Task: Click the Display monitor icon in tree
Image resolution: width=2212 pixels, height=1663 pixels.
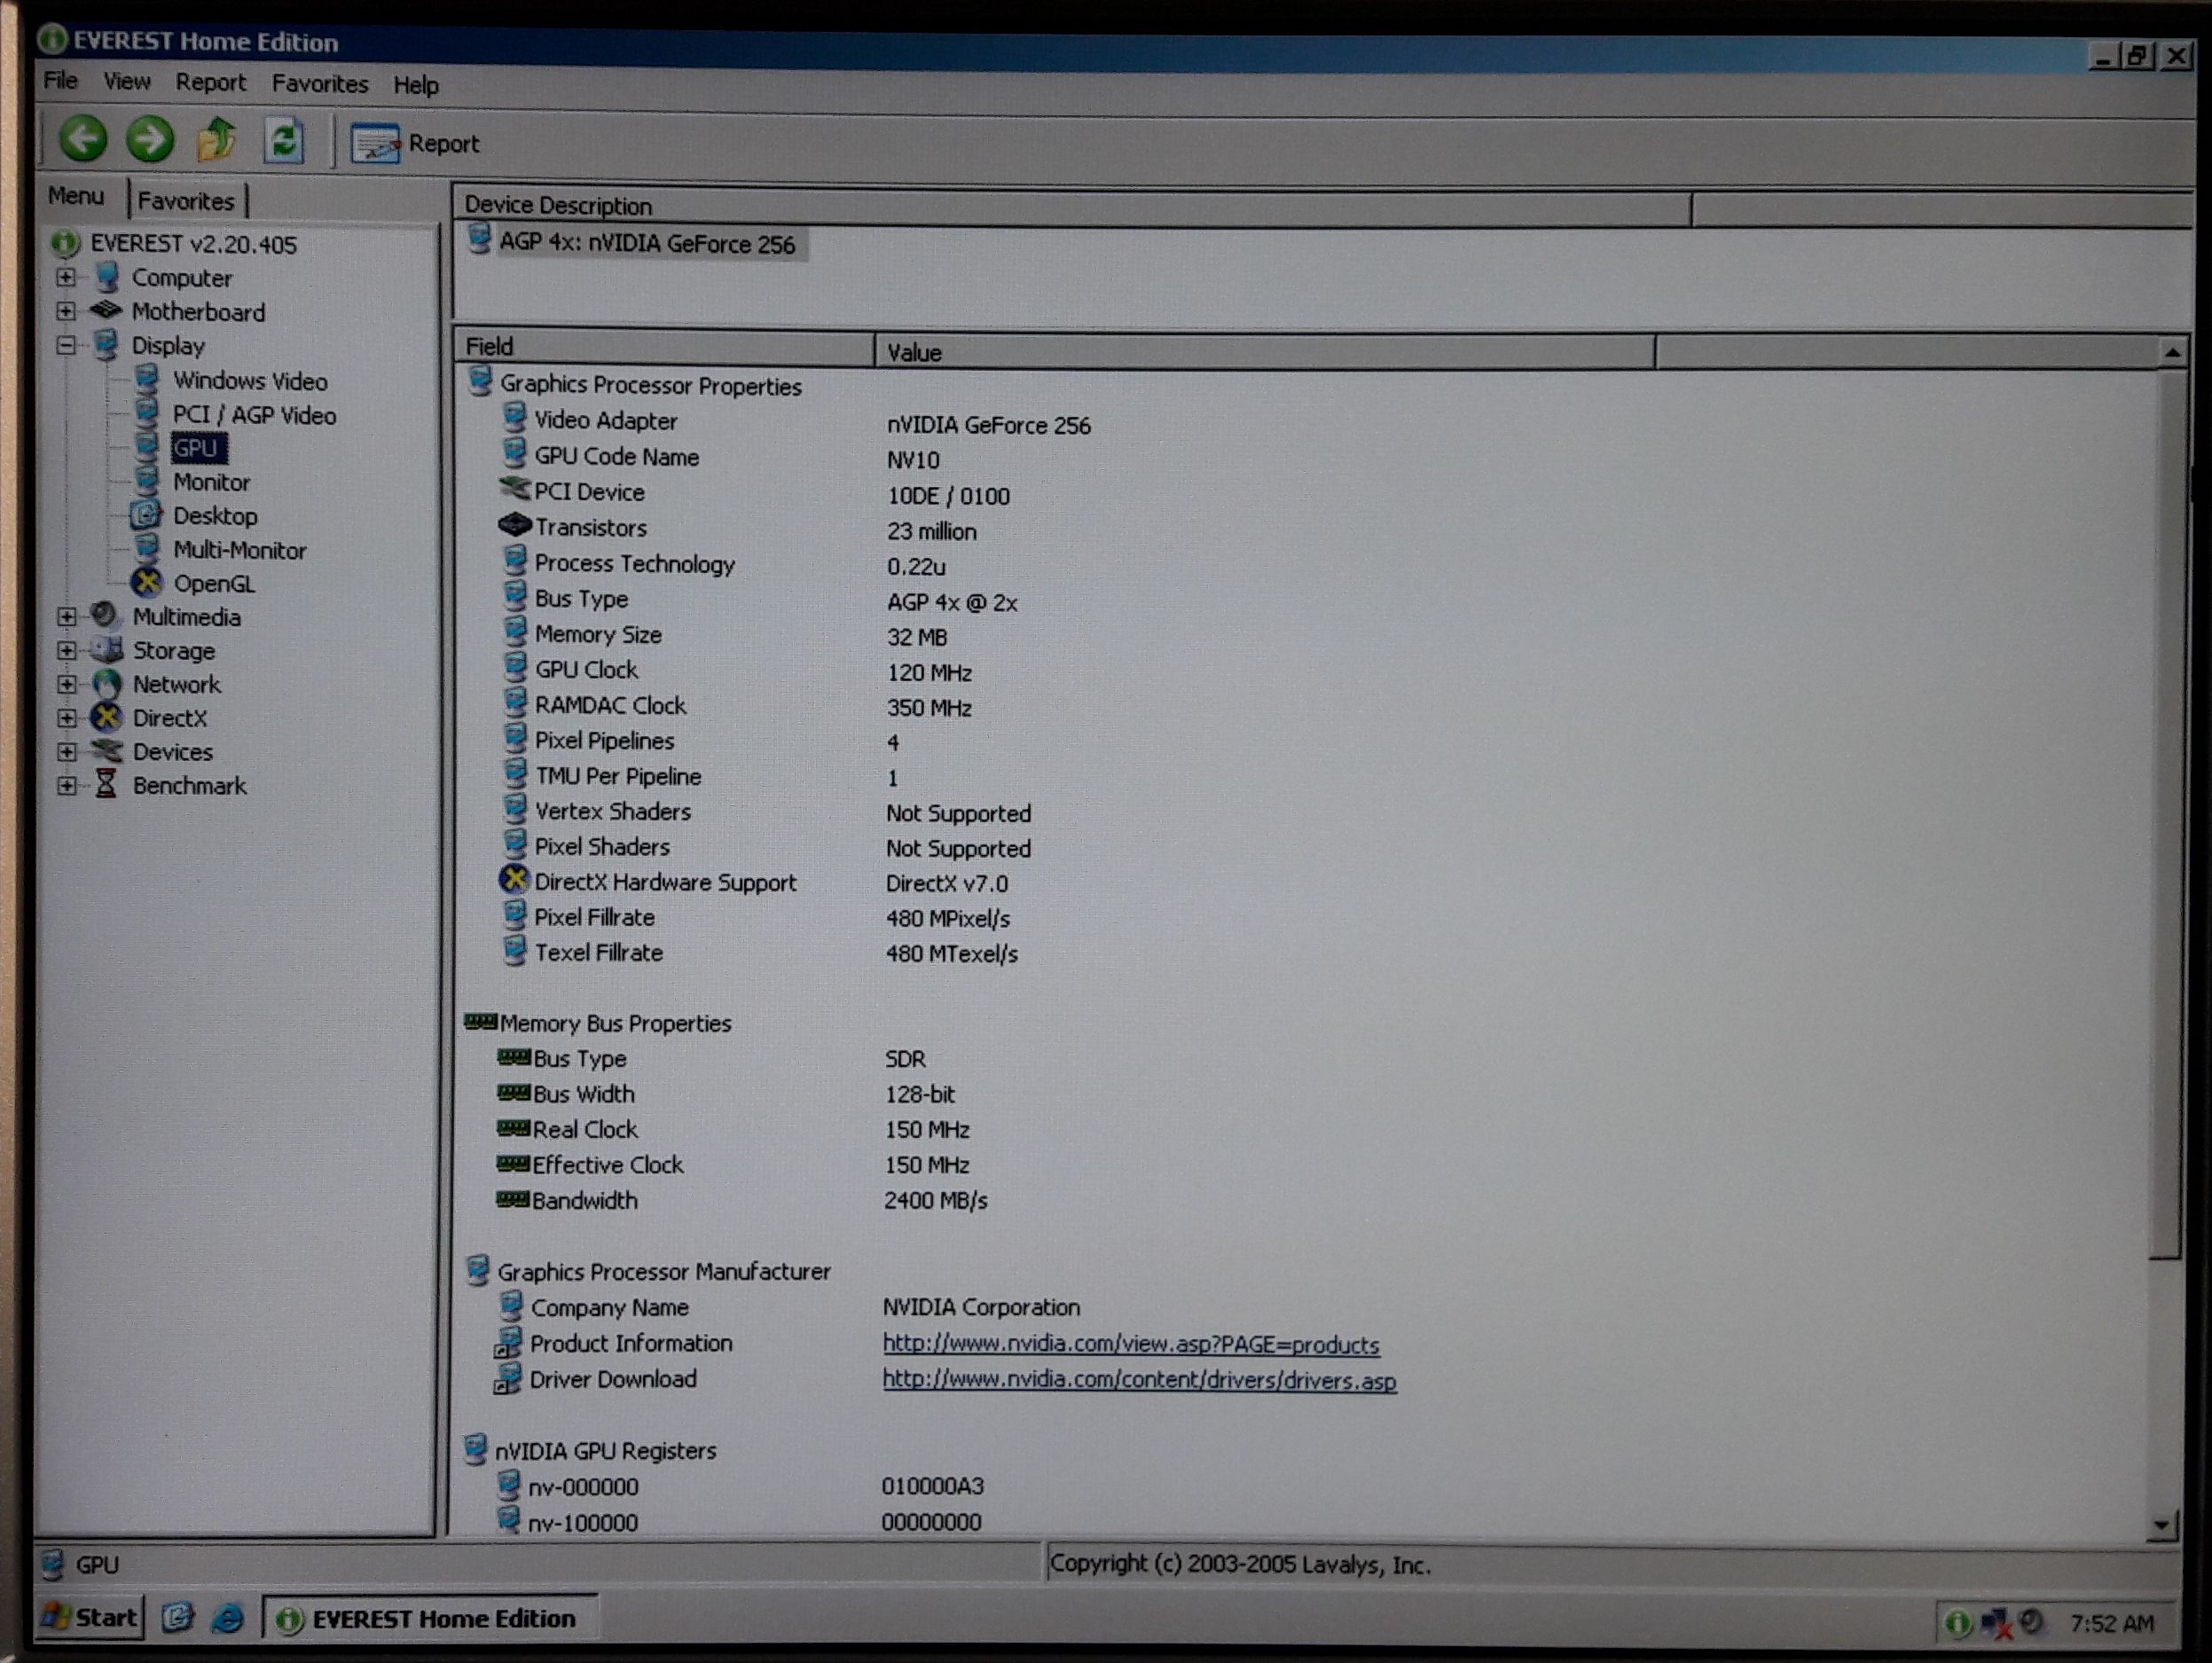Action: pos(106,345)
